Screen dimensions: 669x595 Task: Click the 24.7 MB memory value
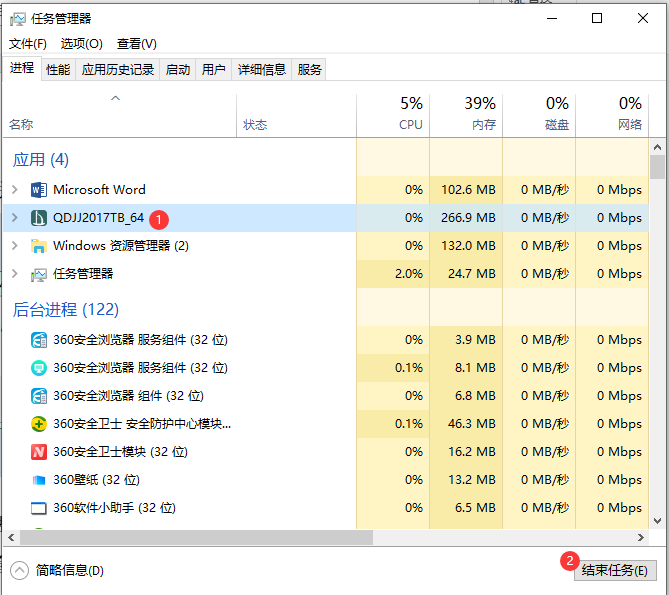click(x=472, y=273)
